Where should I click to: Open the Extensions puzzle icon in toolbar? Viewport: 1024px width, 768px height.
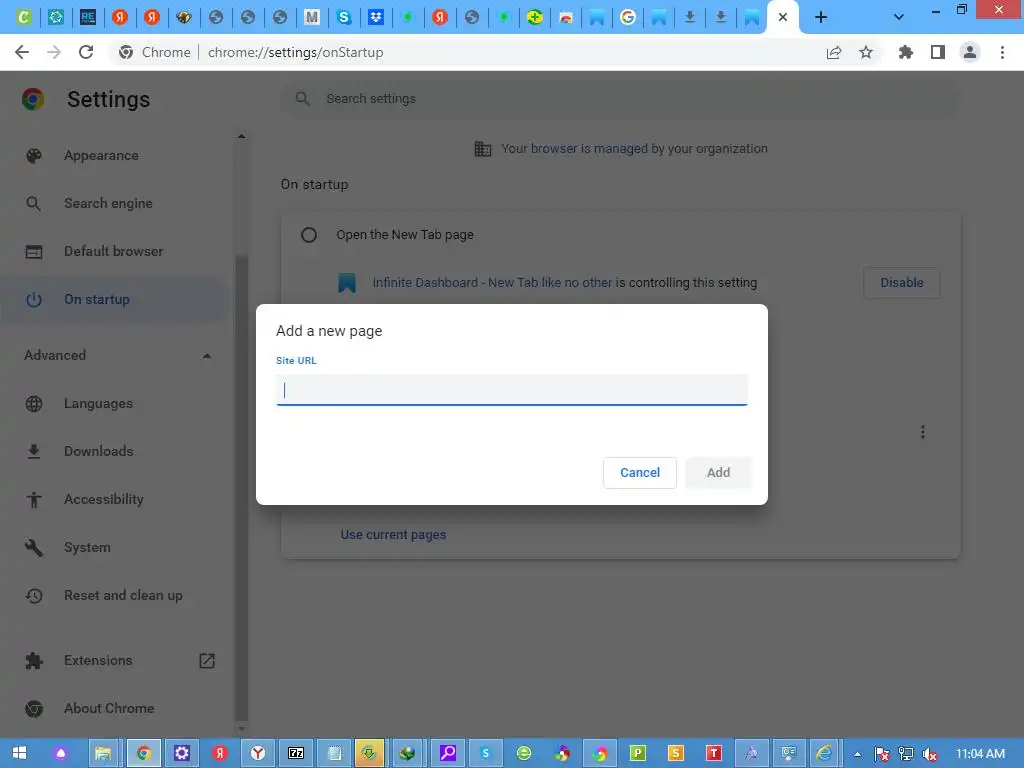click(905, 52)
